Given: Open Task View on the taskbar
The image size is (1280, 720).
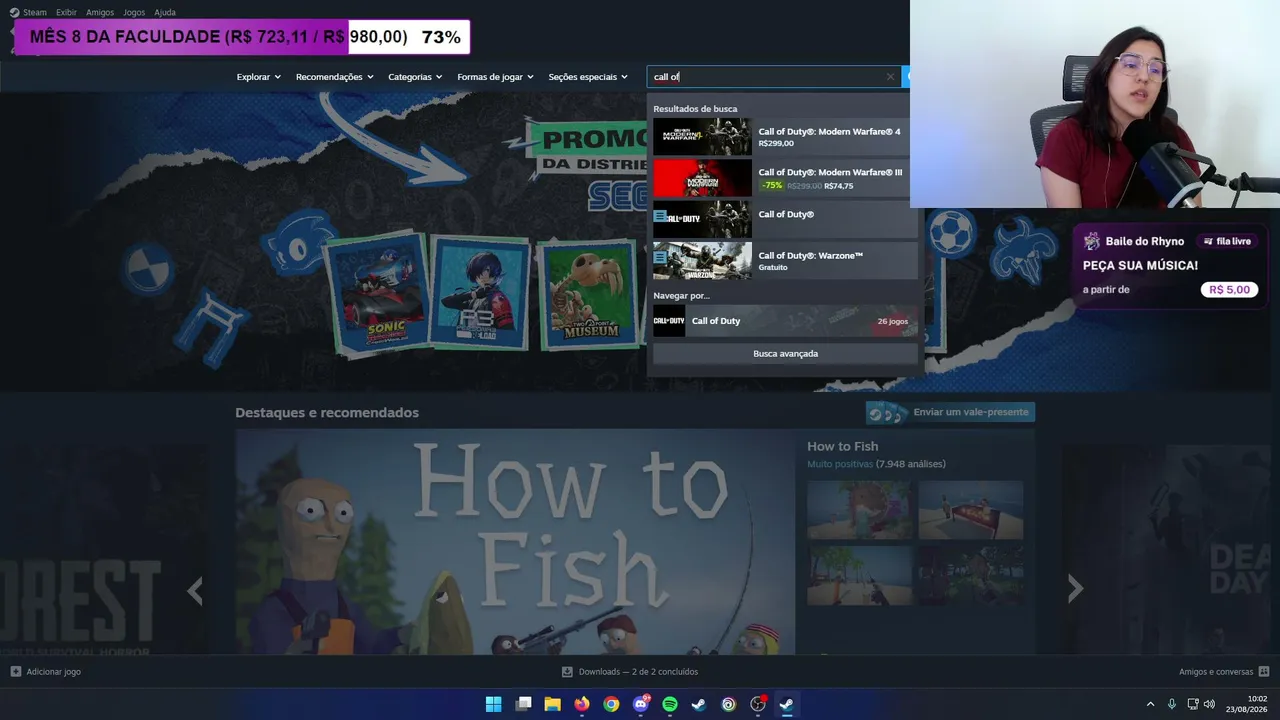Looking at the screenshot, I should [523, 704].
